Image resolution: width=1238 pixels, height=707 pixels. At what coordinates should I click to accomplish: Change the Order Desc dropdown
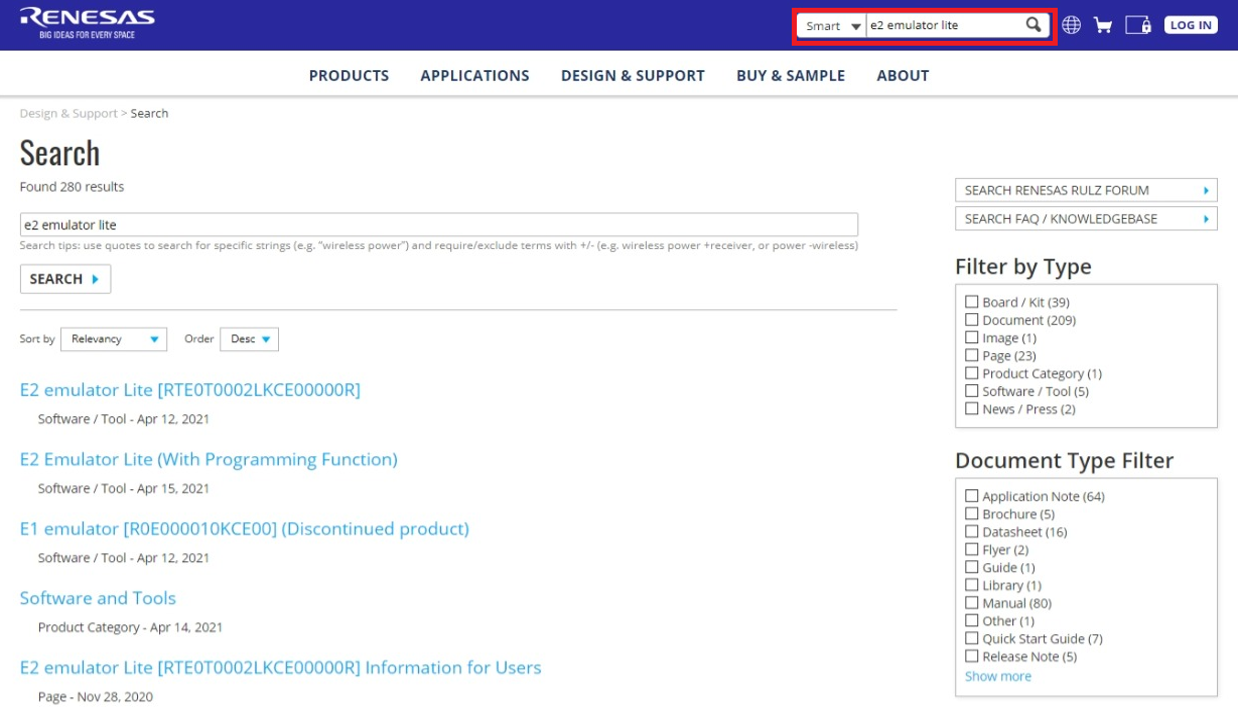point(248,339)
